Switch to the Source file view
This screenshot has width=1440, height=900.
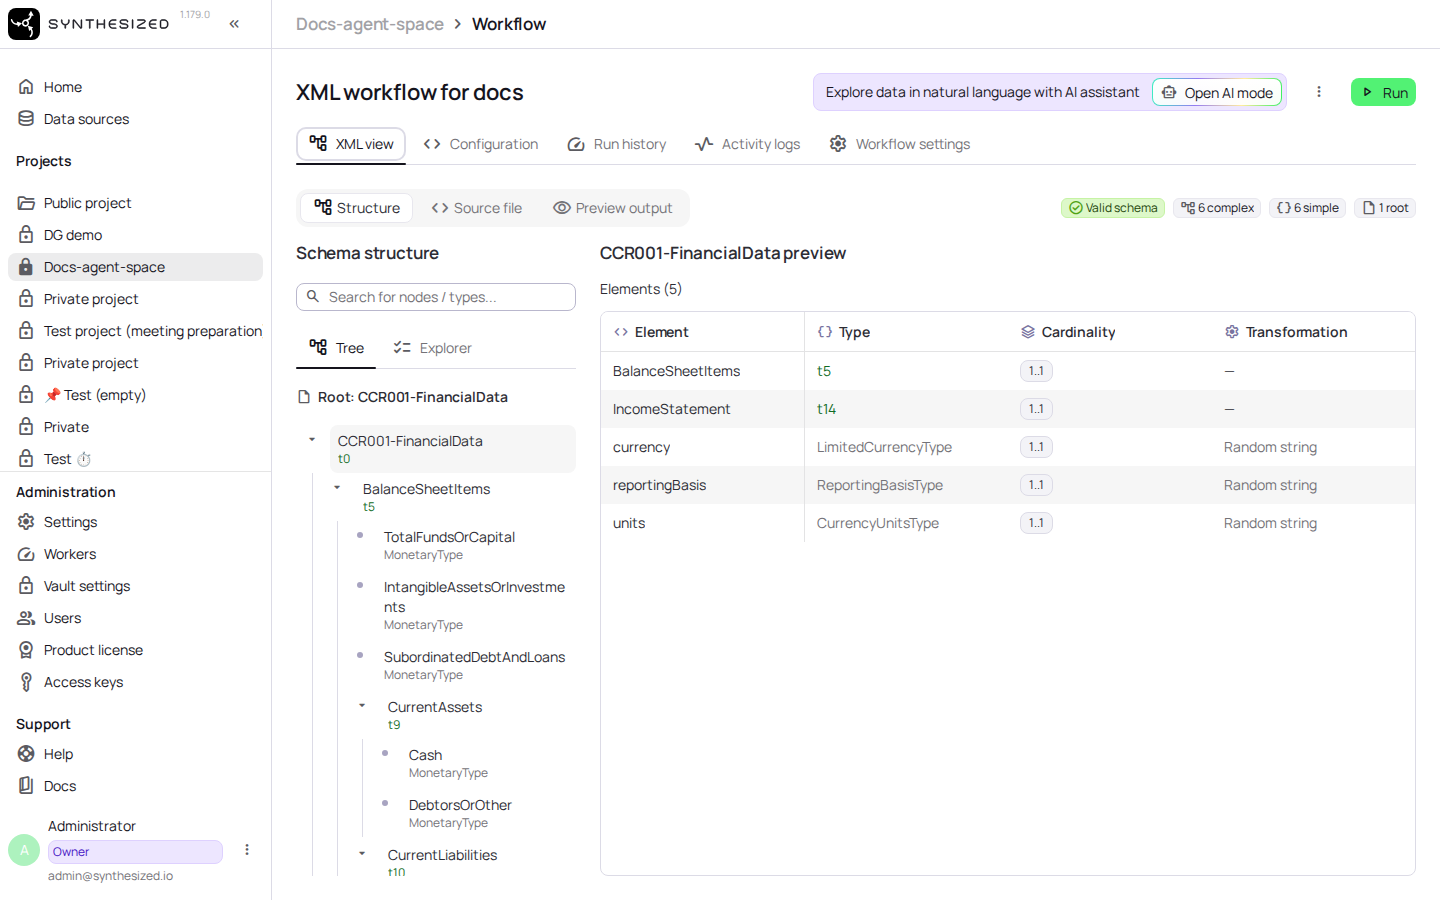coord(477,208)
